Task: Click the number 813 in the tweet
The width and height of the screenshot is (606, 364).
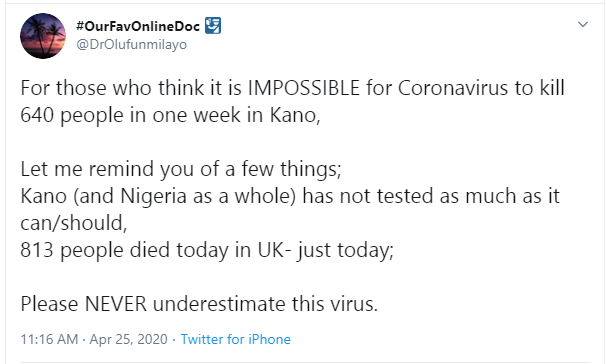Action: pyautogui.click(x=37, y=250)
